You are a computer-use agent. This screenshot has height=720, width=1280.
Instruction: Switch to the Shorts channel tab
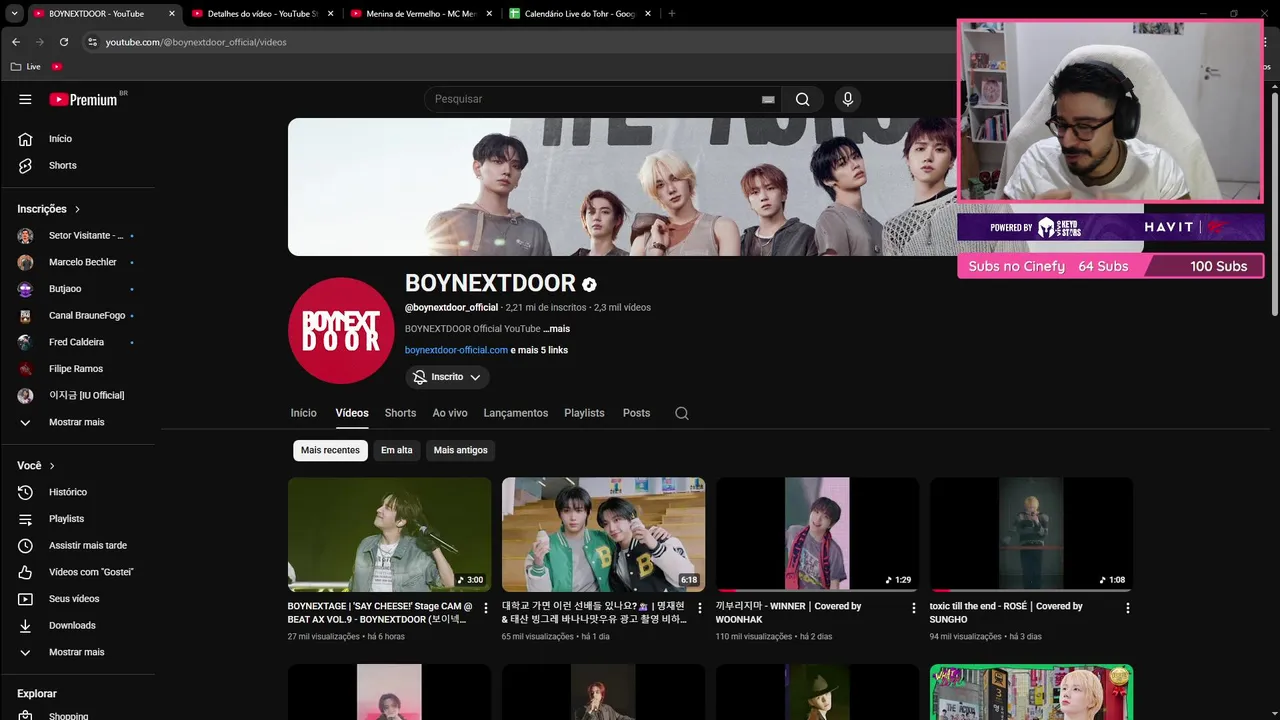coord(400,413)
